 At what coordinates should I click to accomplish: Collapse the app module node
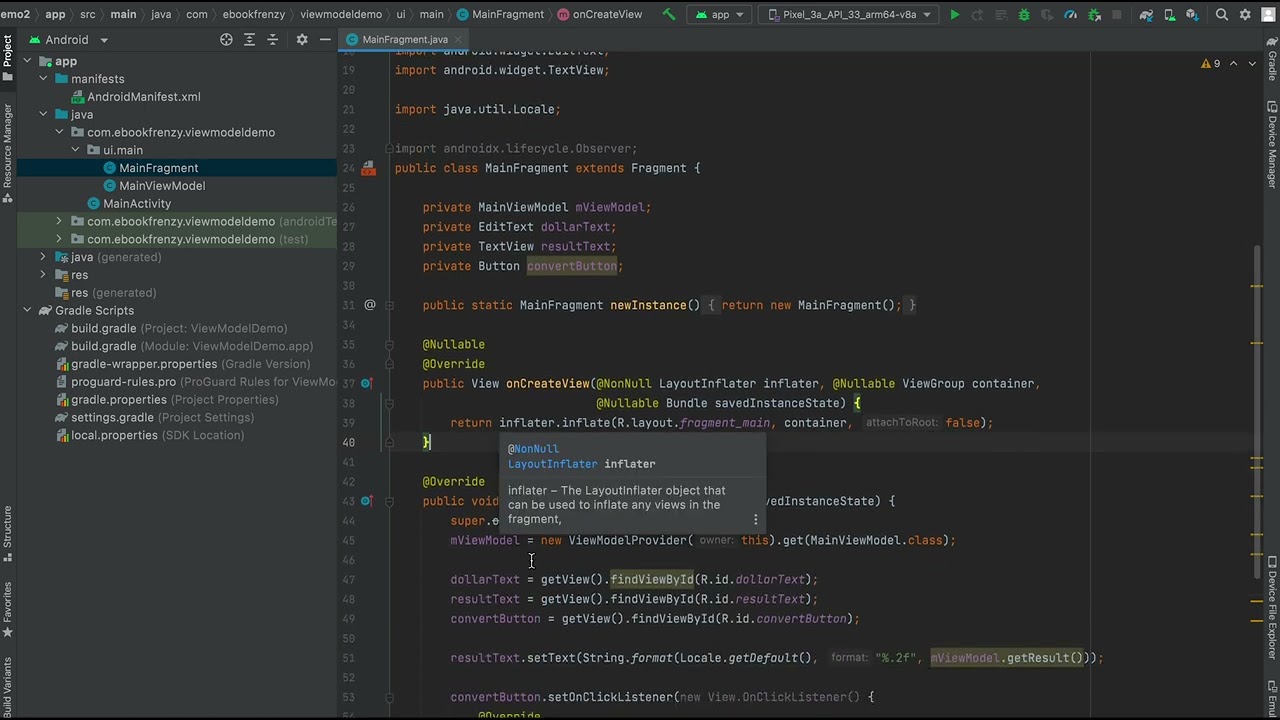pos(27,61)
